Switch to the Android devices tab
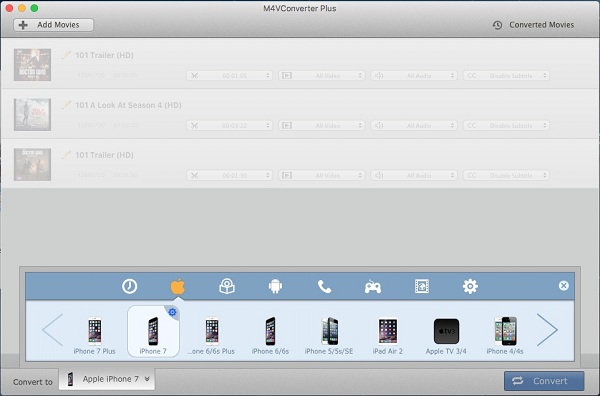This screenshot has width=600, height=396. coord(276,286)
